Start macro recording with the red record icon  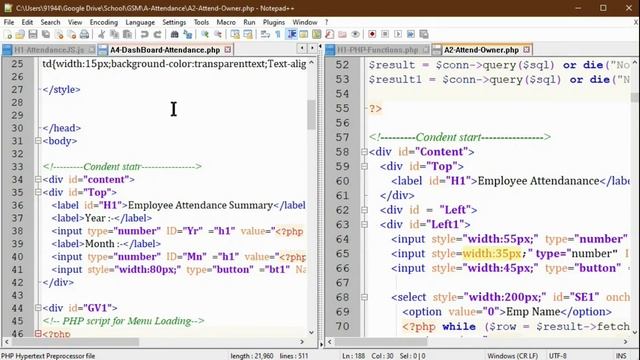[372, 35]
